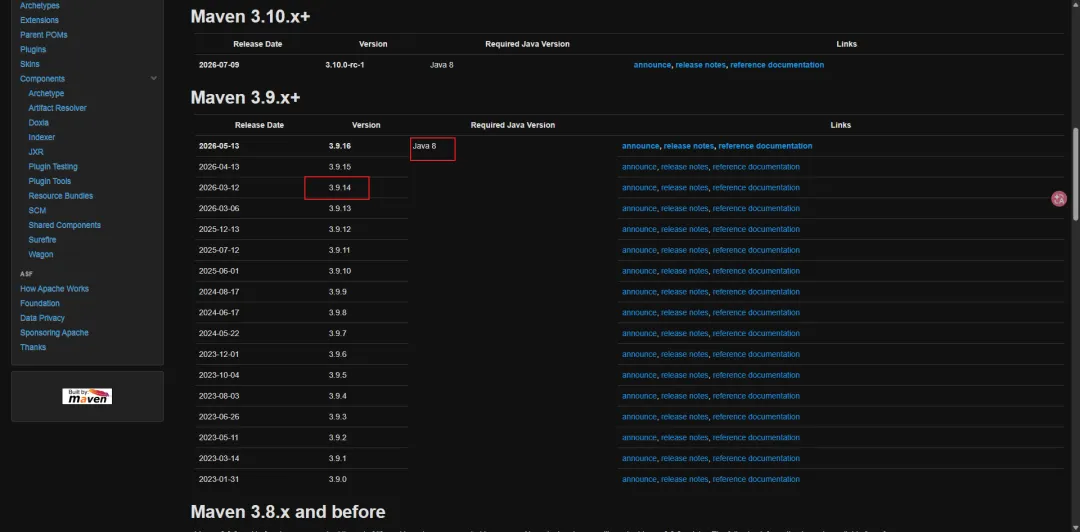Open release notes for 3.10.0-rc-1
This screenshot has width=1080, height=532.
[x=700, y=65]
